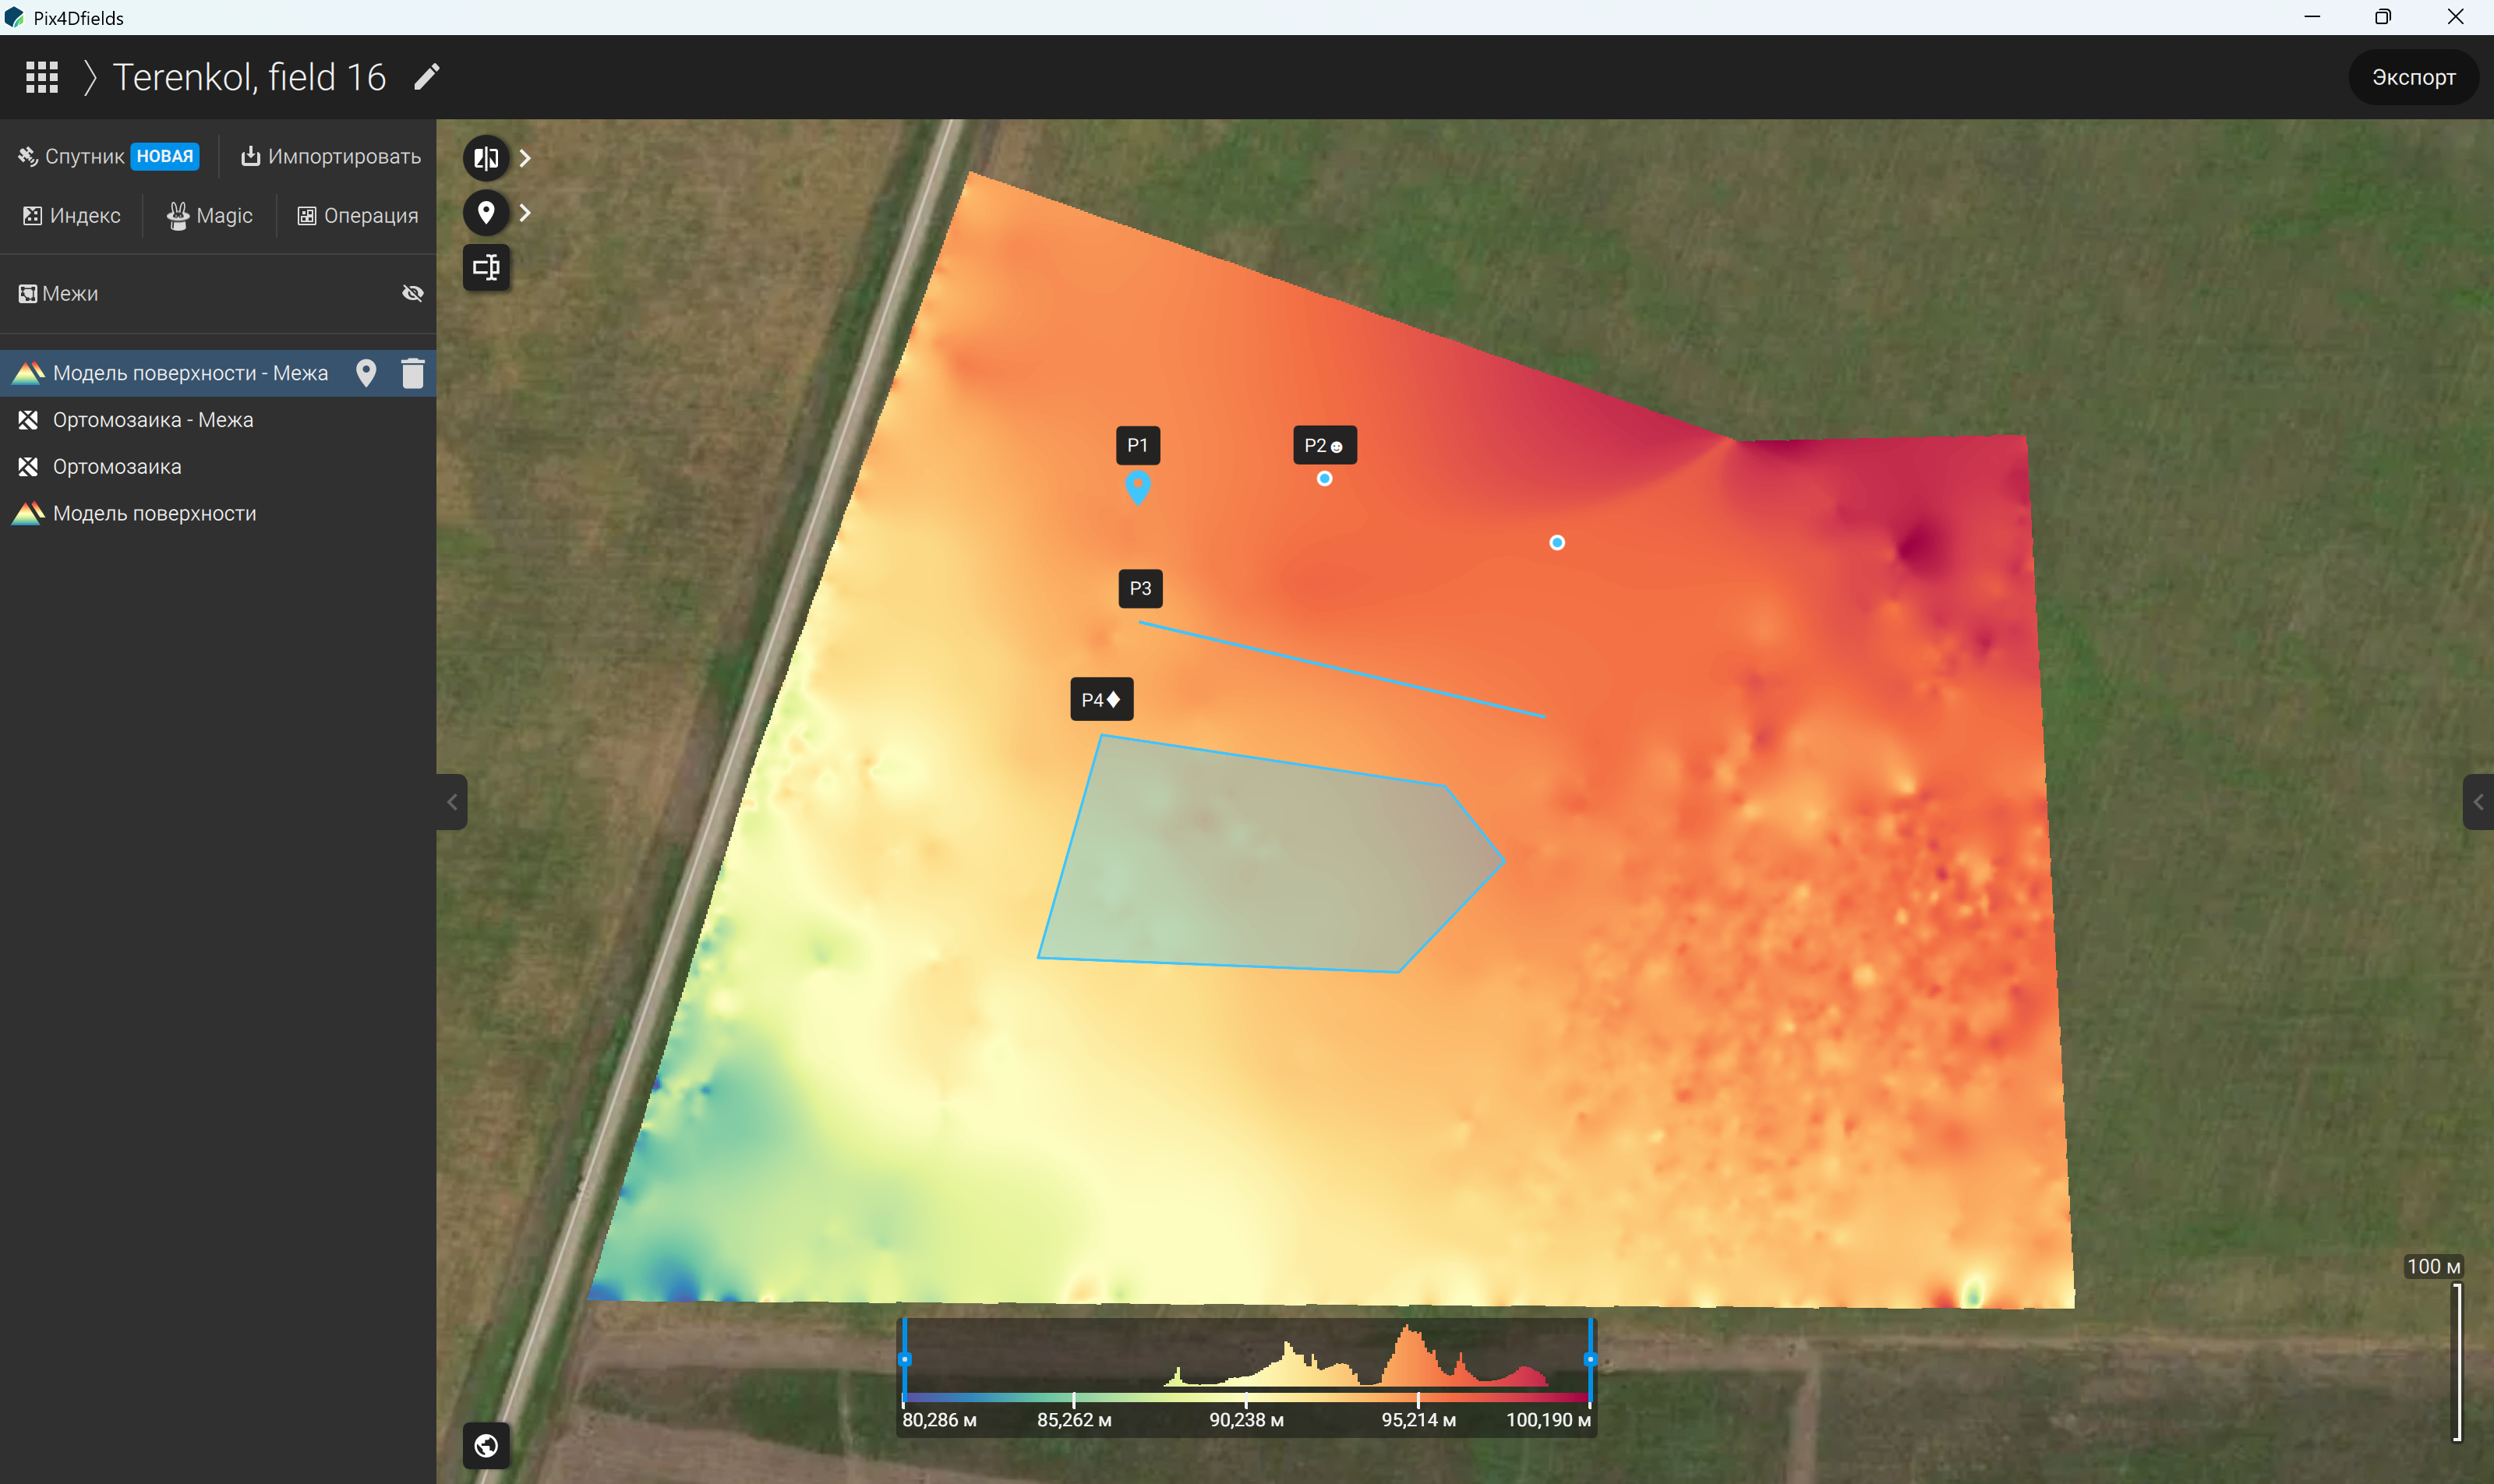Click the Импортировать button
The height and width of the screenshot is (1484, 2494).
coord(331,157)
